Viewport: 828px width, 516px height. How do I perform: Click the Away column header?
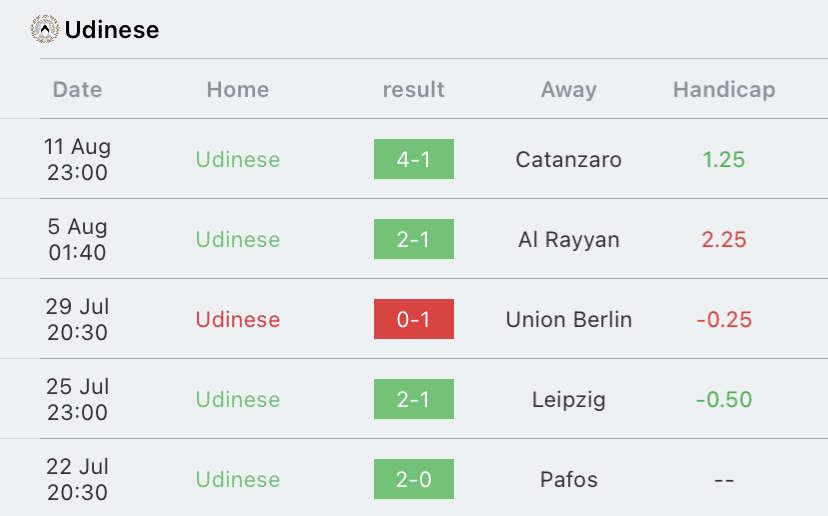pos(569,89)
